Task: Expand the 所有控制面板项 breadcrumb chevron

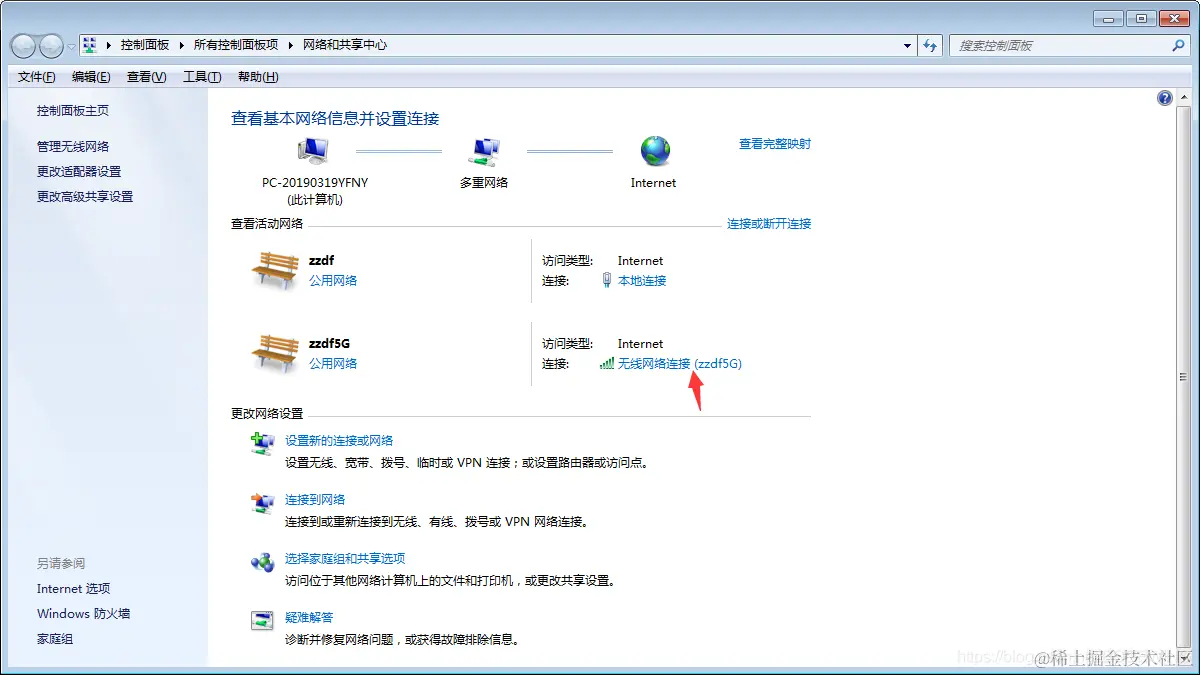Action: (289, 44)
